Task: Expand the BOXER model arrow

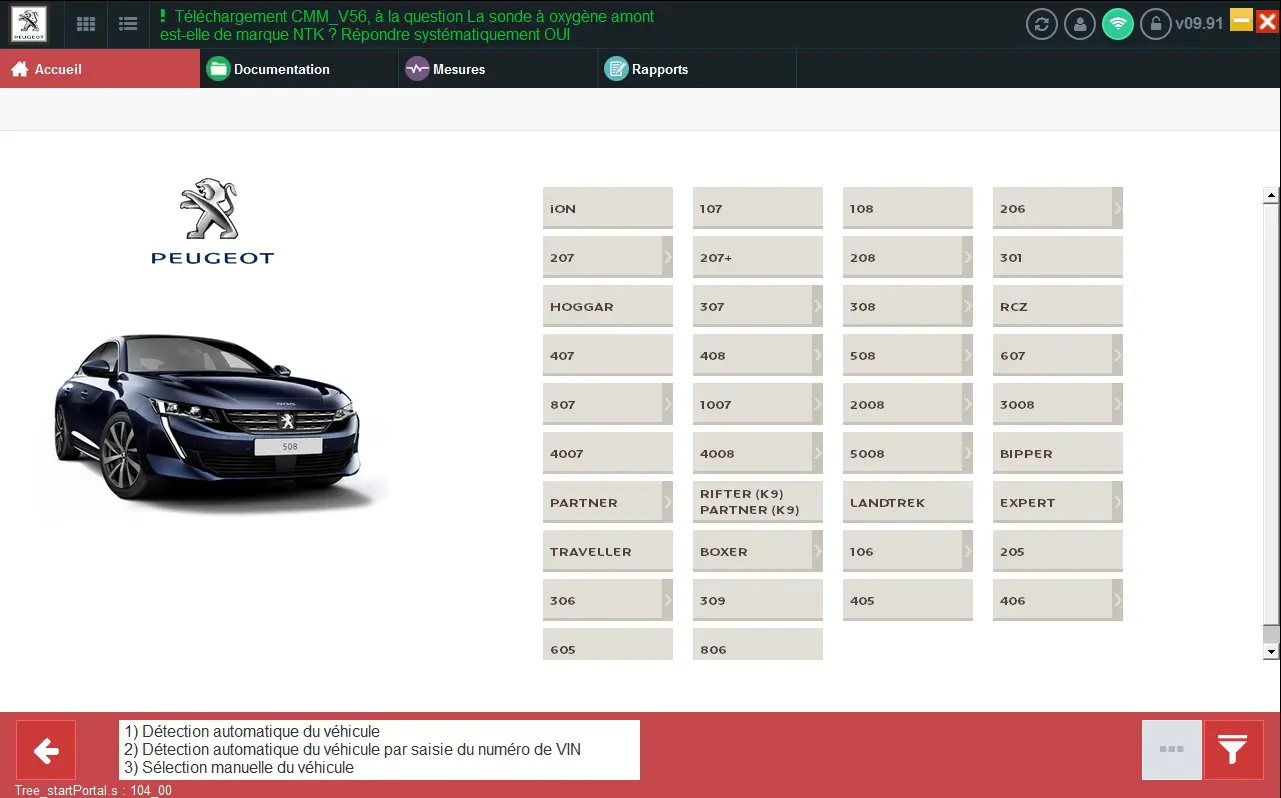Action: tap(817, 551)
